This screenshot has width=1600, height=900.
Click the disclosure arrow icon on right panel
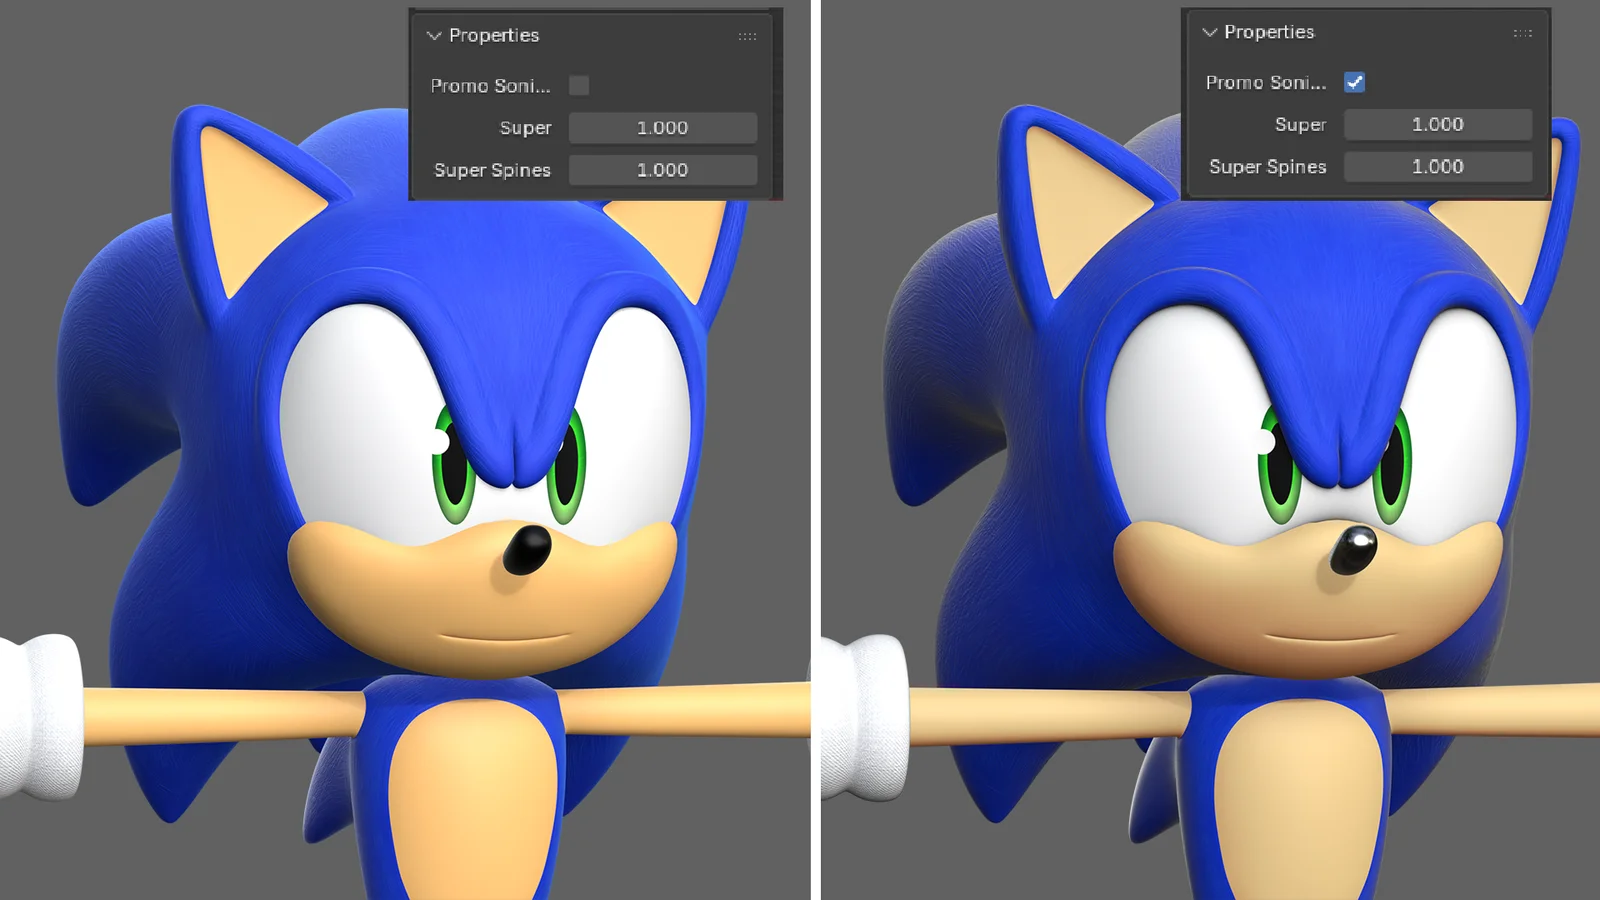coord(1208,32)
